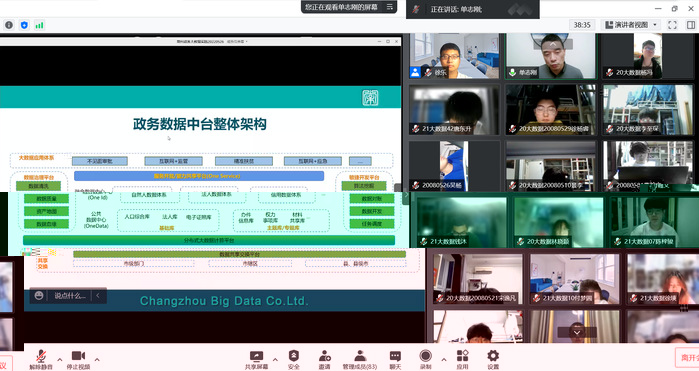The image size is (699, 371).
Task: Start recording the meeting (录制)
Action: (426, 359)
